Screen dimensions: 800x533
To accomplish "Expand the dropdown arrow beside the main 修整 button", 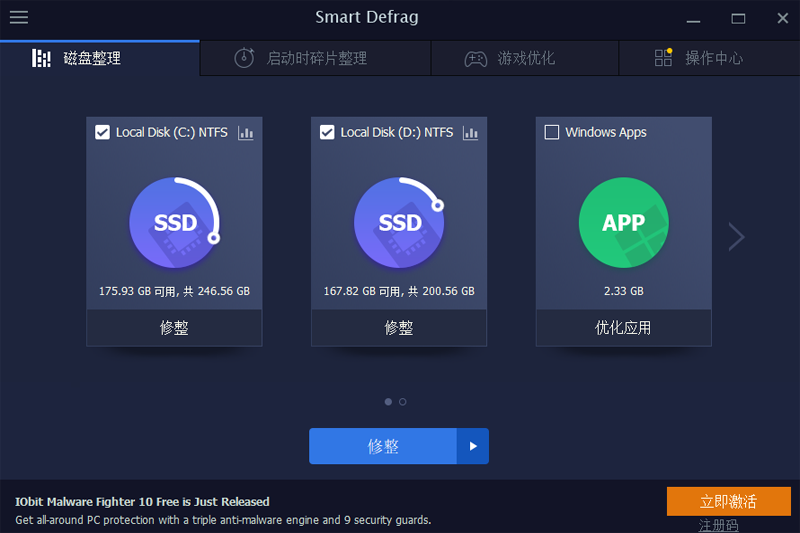I will click(x=473, y=446).
